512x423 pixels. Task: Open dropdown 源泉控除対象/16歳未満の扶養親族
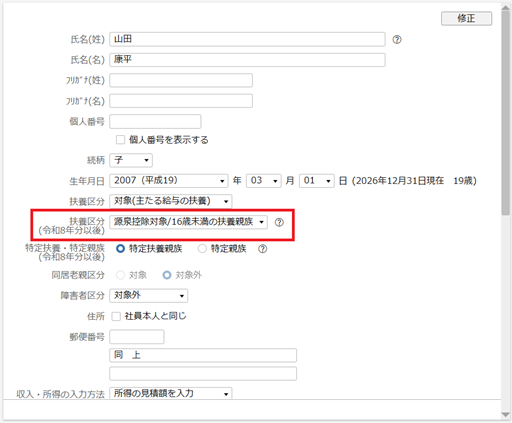tap(188, 222)
